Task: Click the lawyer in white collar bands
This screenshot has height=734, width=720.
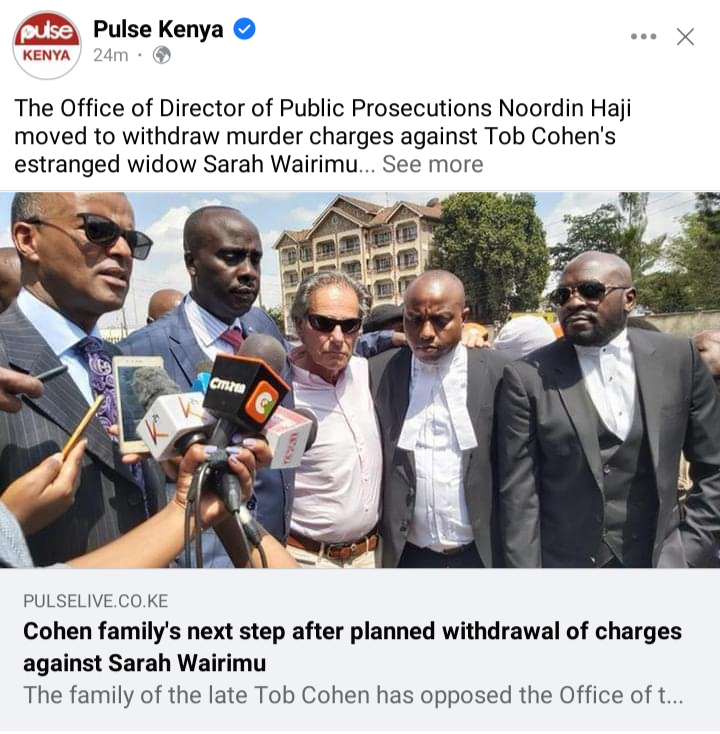Action: tap(435, 419)
